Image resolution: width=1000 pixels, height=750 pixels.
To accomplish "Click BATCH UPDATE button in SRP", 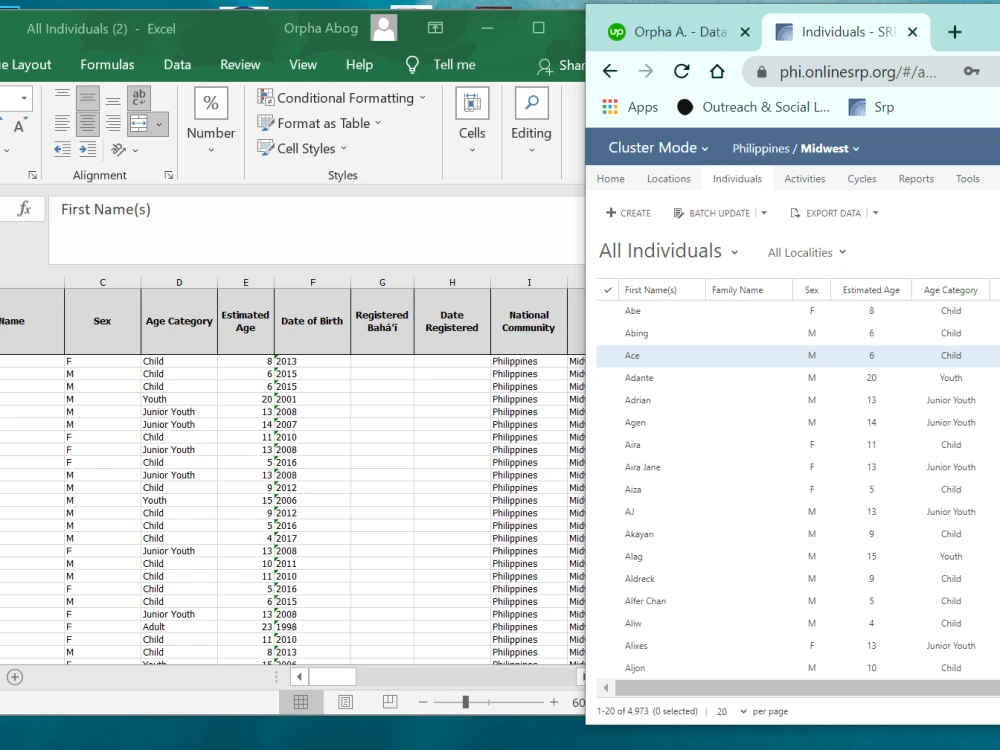I will click(712, 213).
